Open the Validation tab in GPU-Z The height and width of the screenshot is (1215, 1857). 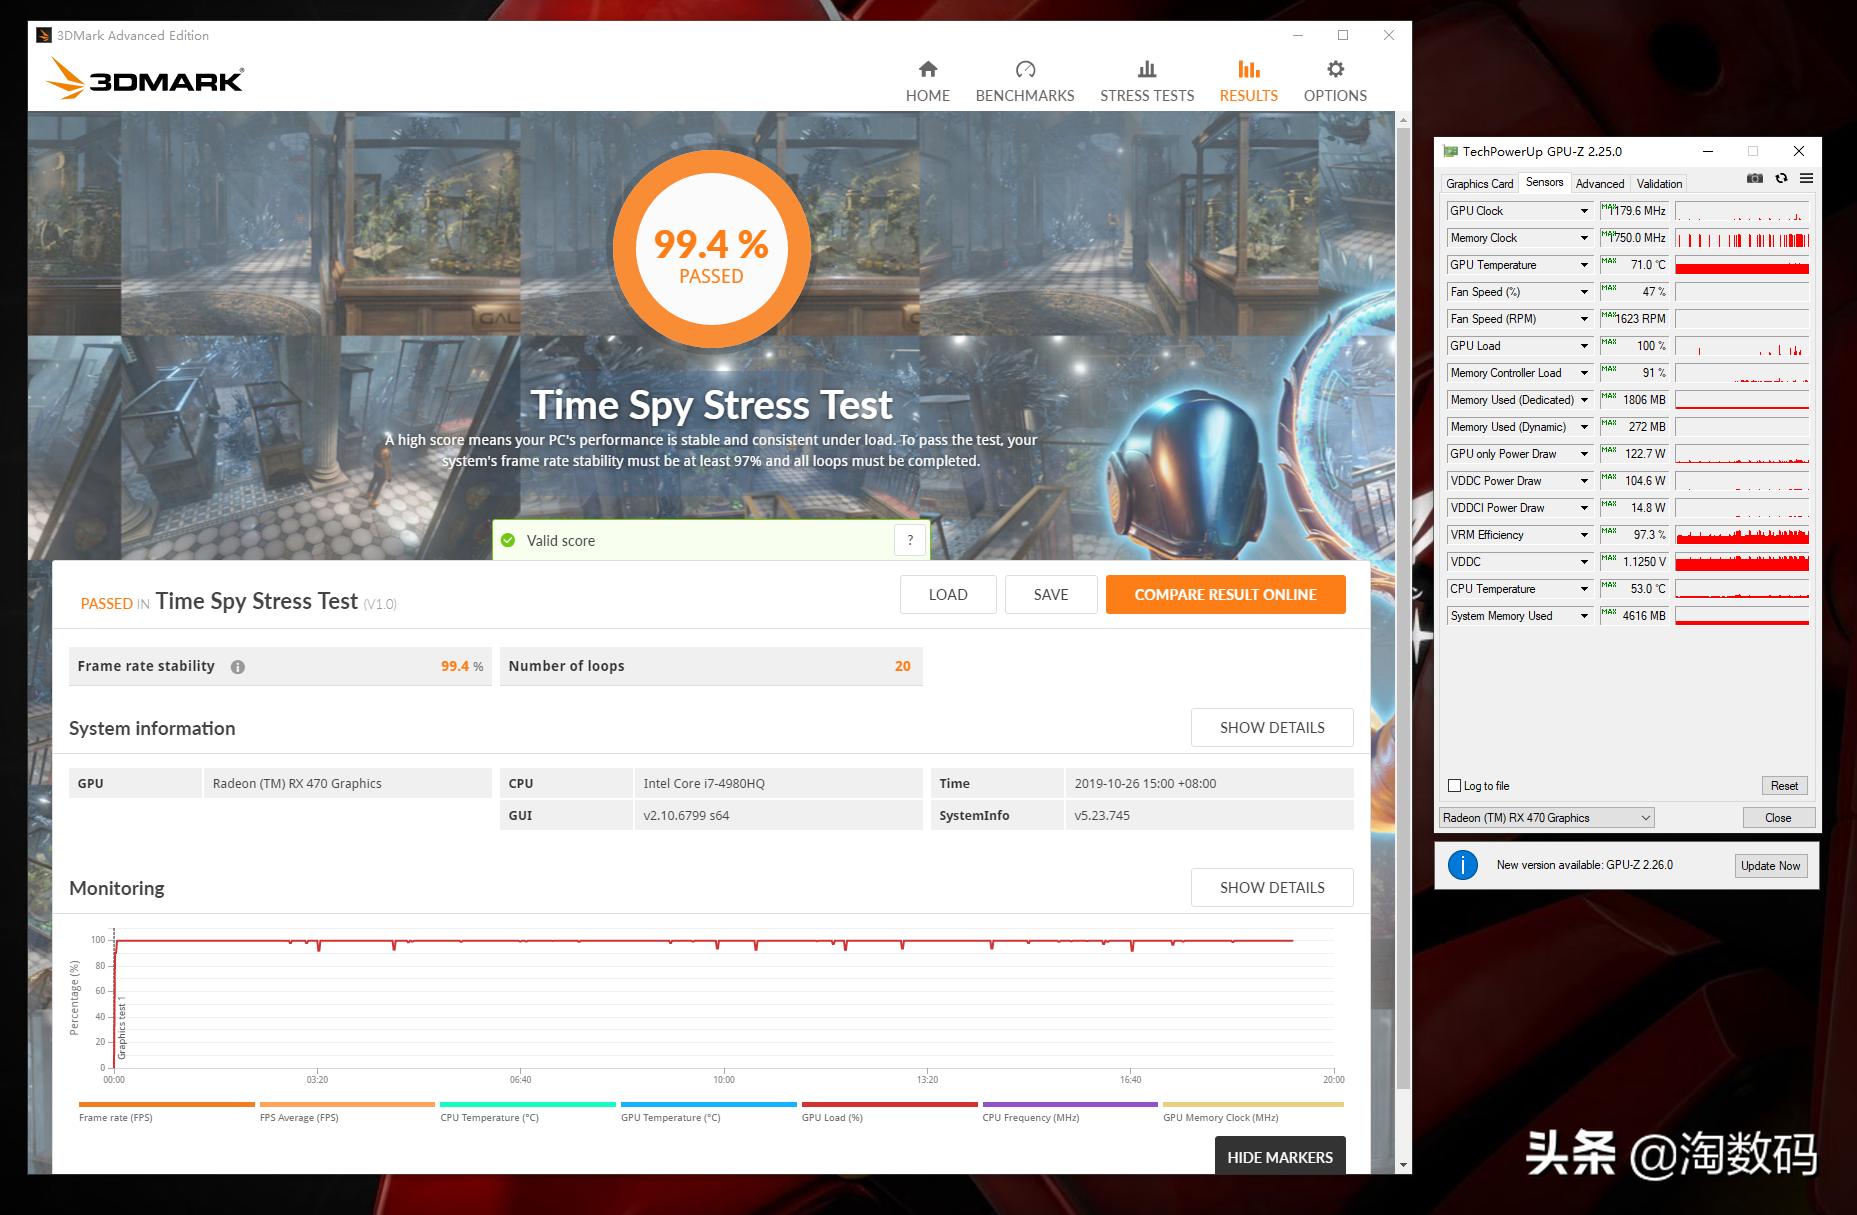[x=1658, y=183]
